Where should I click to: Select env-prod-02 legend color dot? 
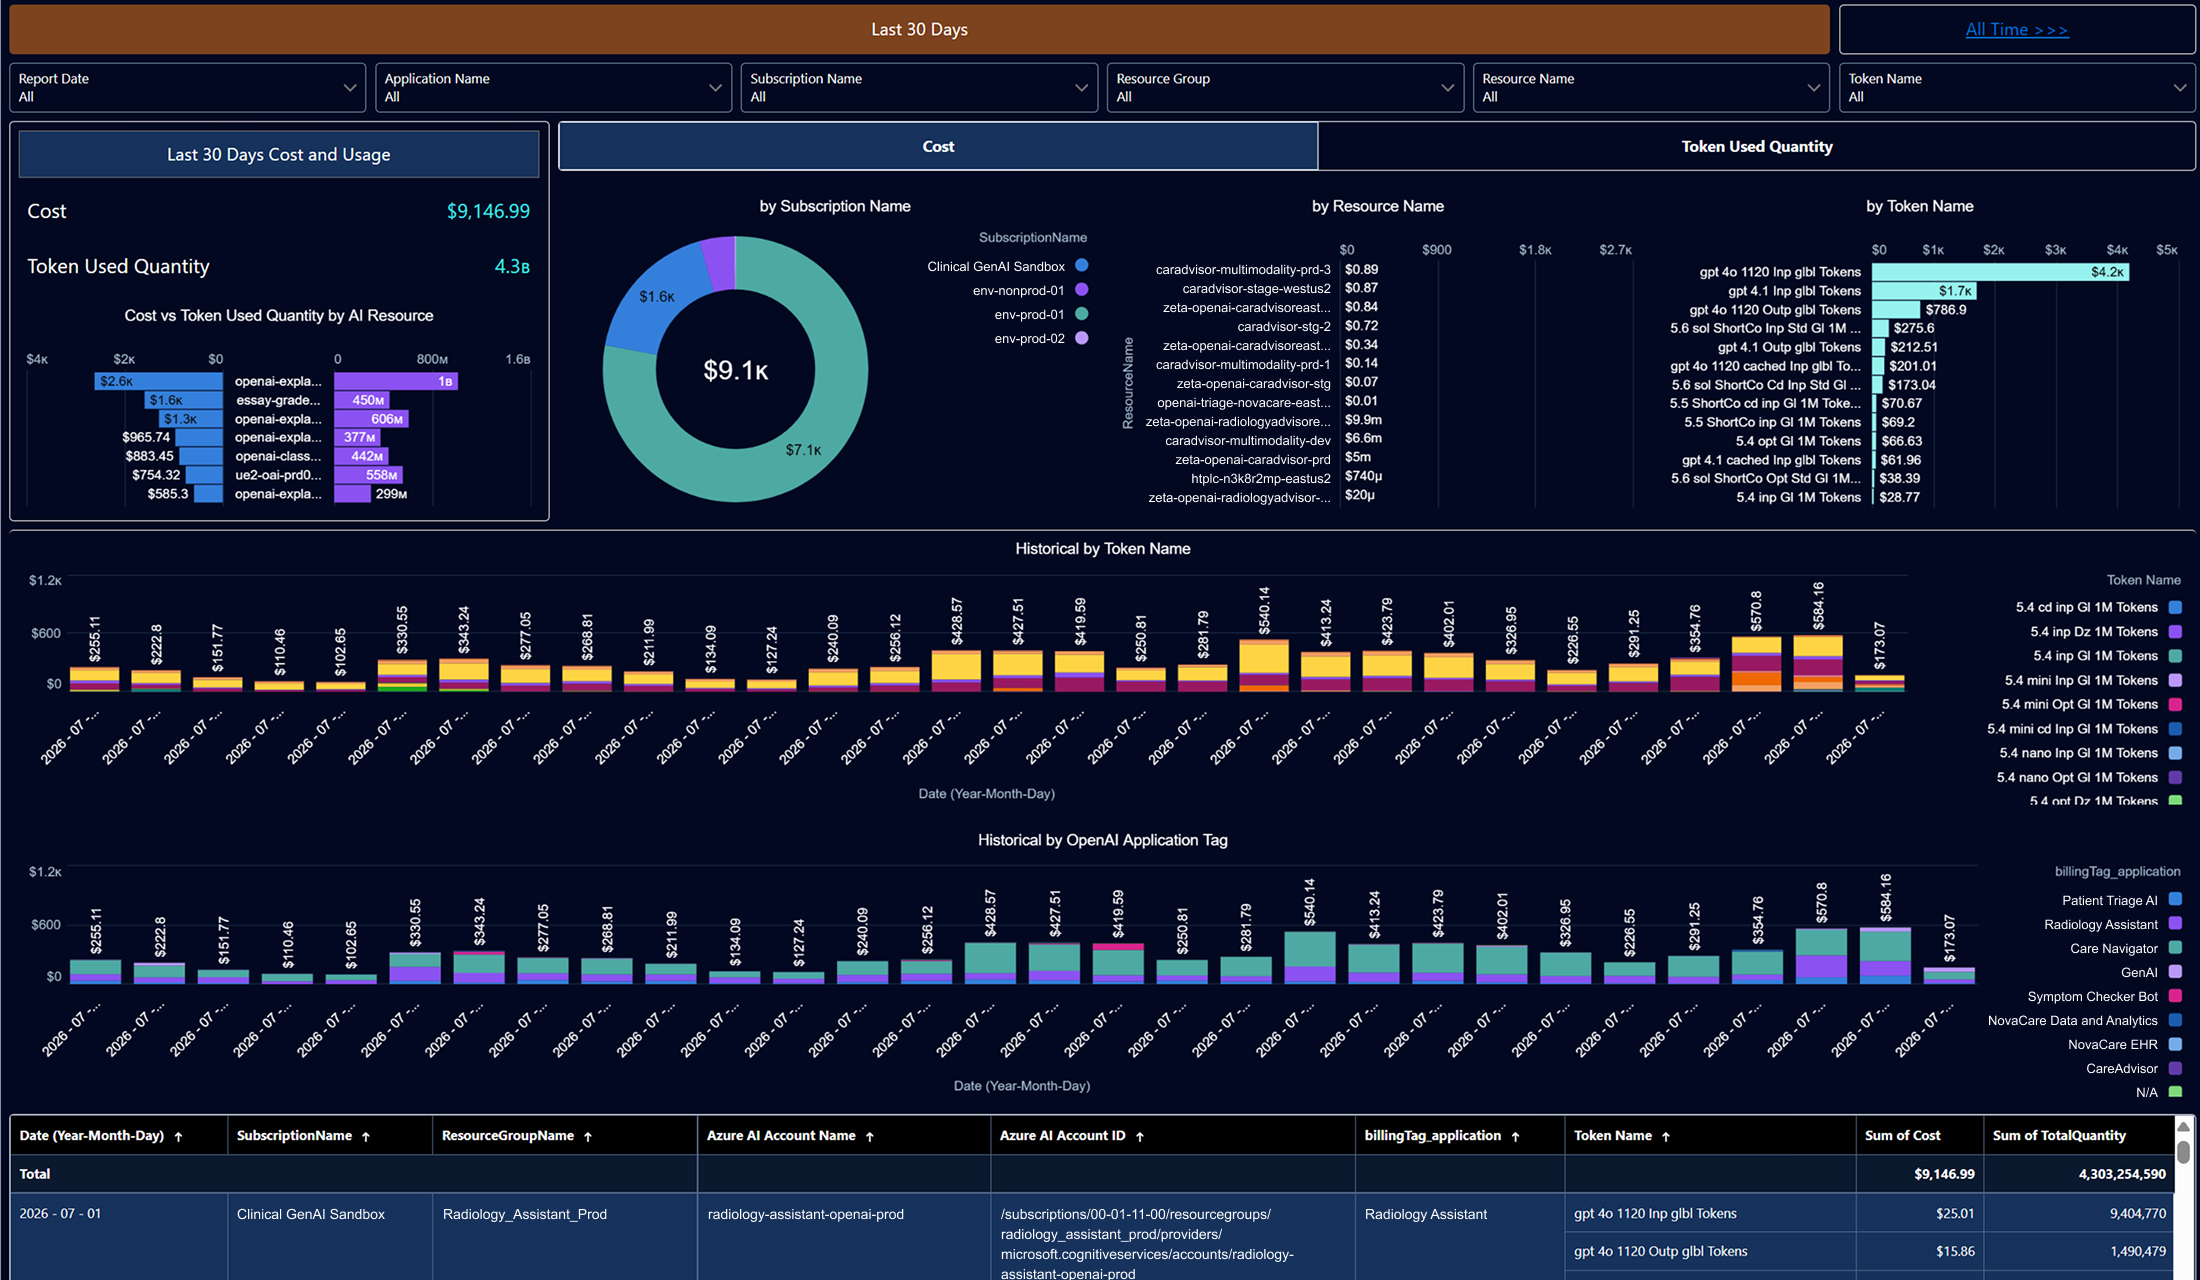pyautogui.click(x=1081, y=338)
